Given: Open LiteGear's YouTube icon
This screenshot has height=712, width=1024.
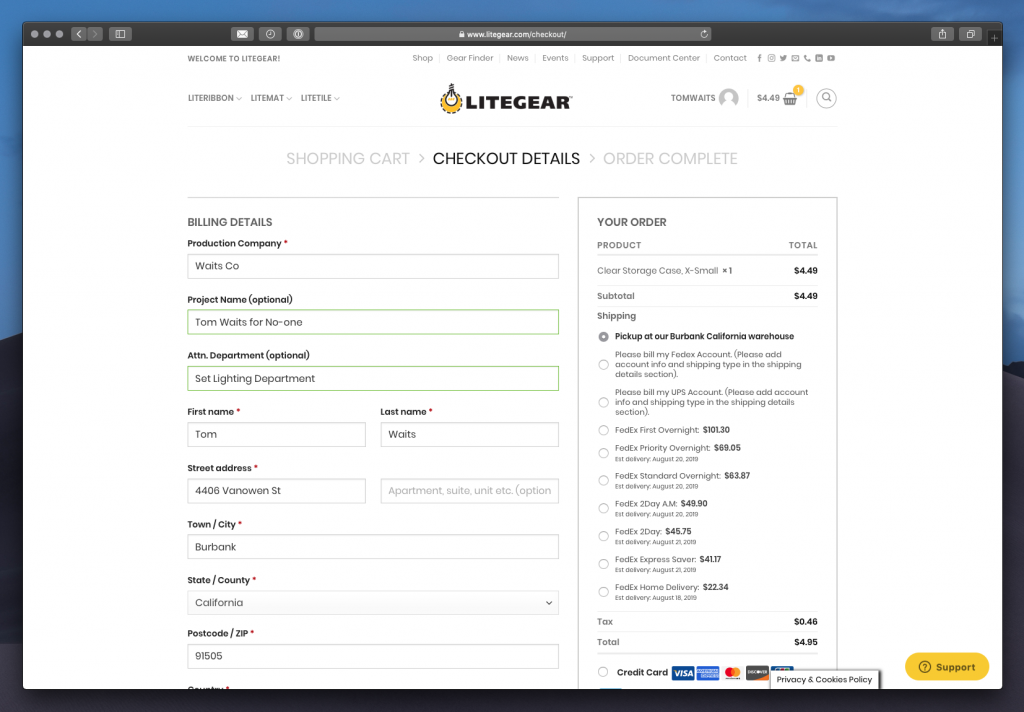Looking at the screenshot, I should pos(831,58).
